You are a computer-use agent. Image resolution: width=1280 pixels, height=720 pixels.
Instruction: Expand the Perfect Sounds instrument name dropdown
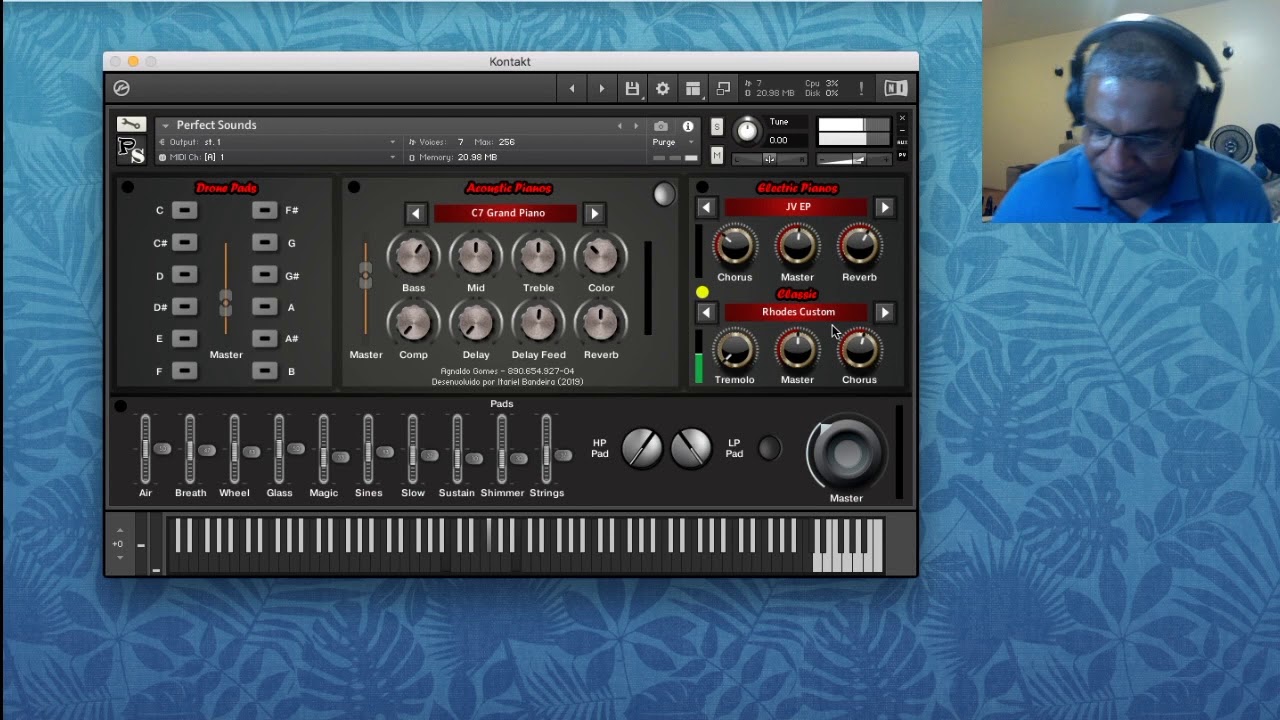coord(165,126)
